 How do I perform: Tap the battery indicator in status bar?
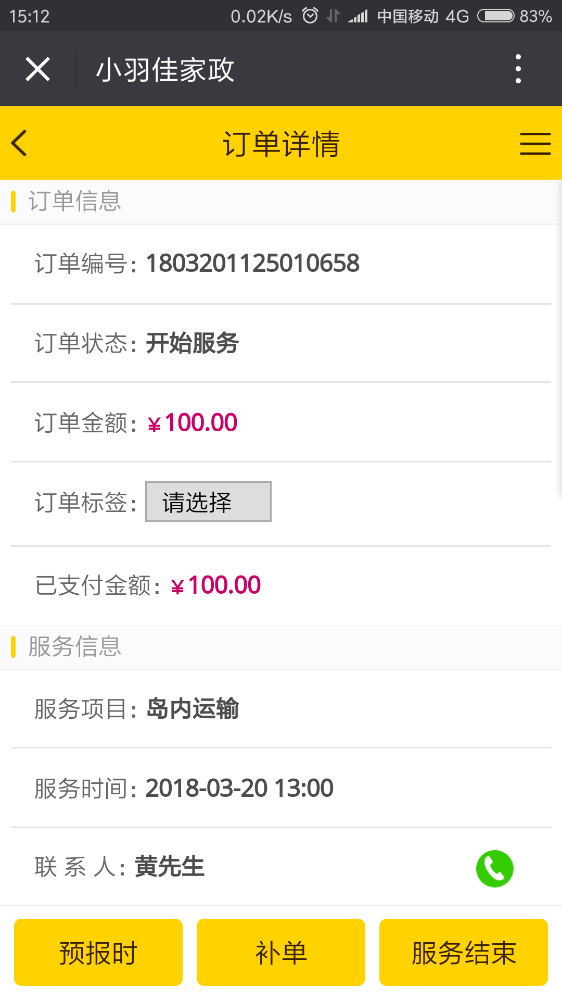496,15
